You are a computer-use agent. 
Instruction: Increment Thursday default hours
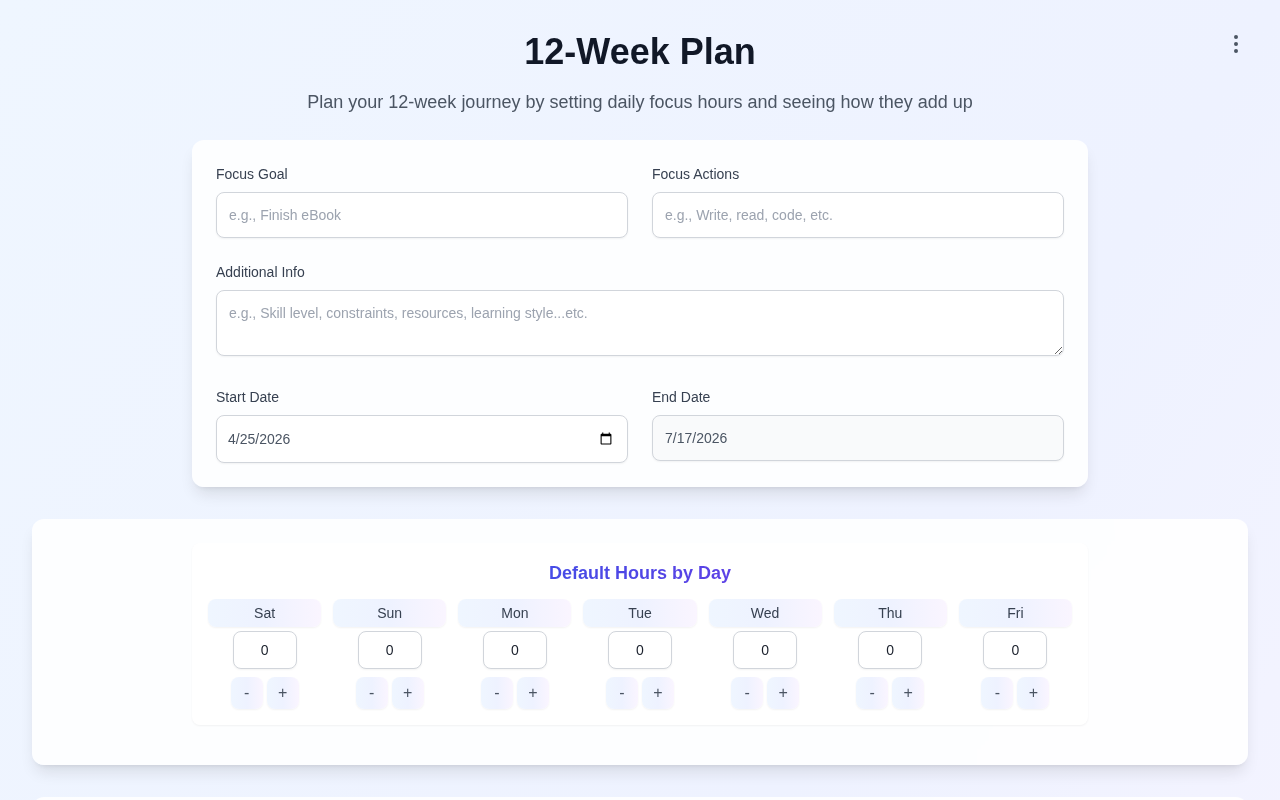pyautogui.click(x=908, y=693)
